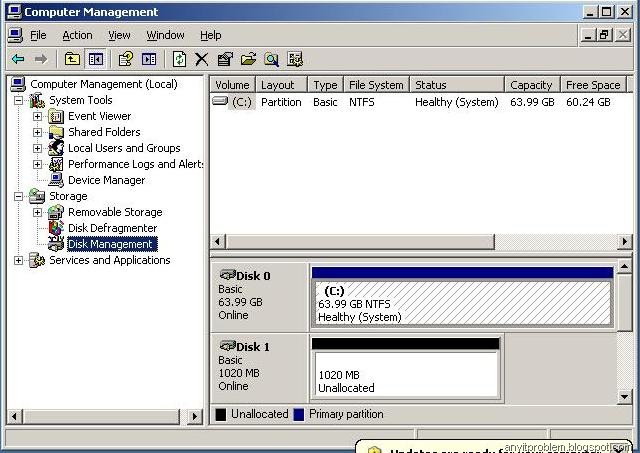Sort by the File System column header

pos(376,84)
